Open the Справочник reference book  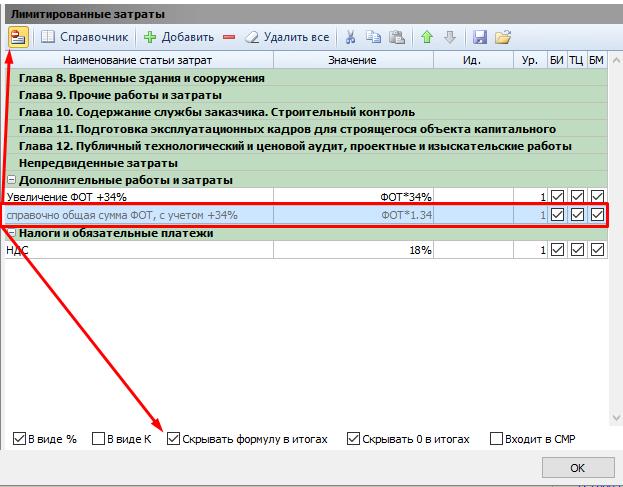pyautogui.click(x=85, y=37)
